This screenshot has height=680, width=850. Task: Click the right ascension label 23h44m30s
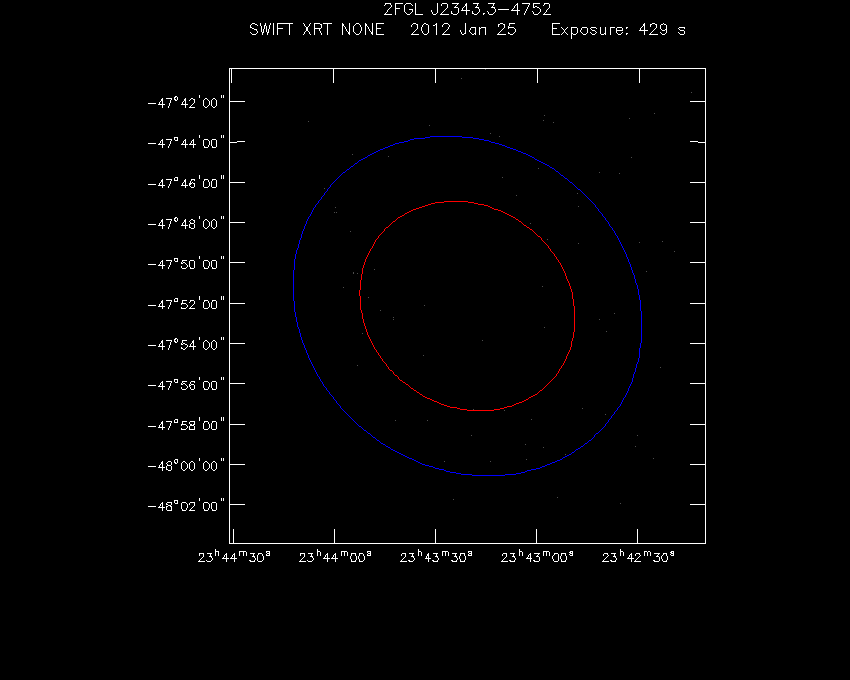234,557
